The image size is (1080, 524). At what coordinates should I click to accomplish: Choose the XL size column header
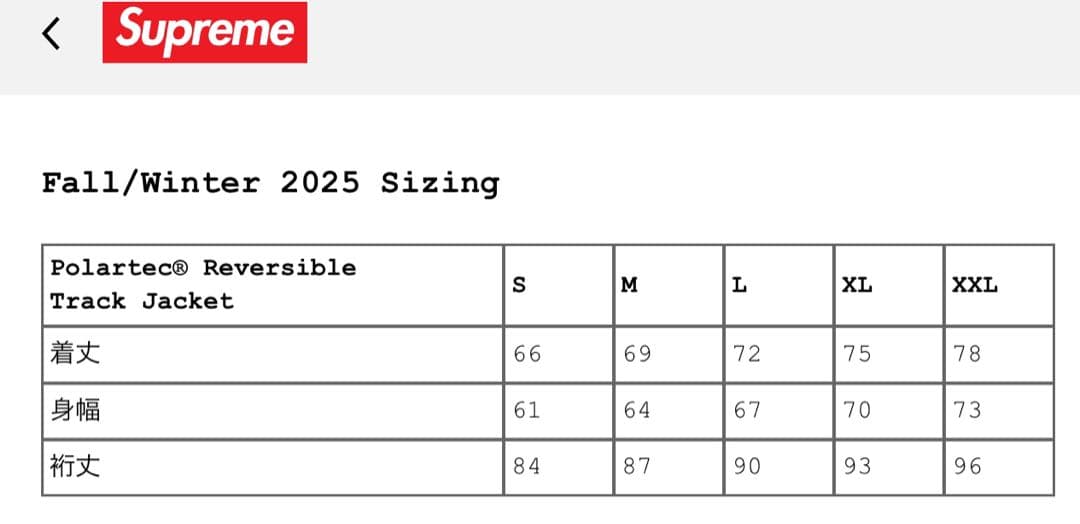(x=856, y=285)
